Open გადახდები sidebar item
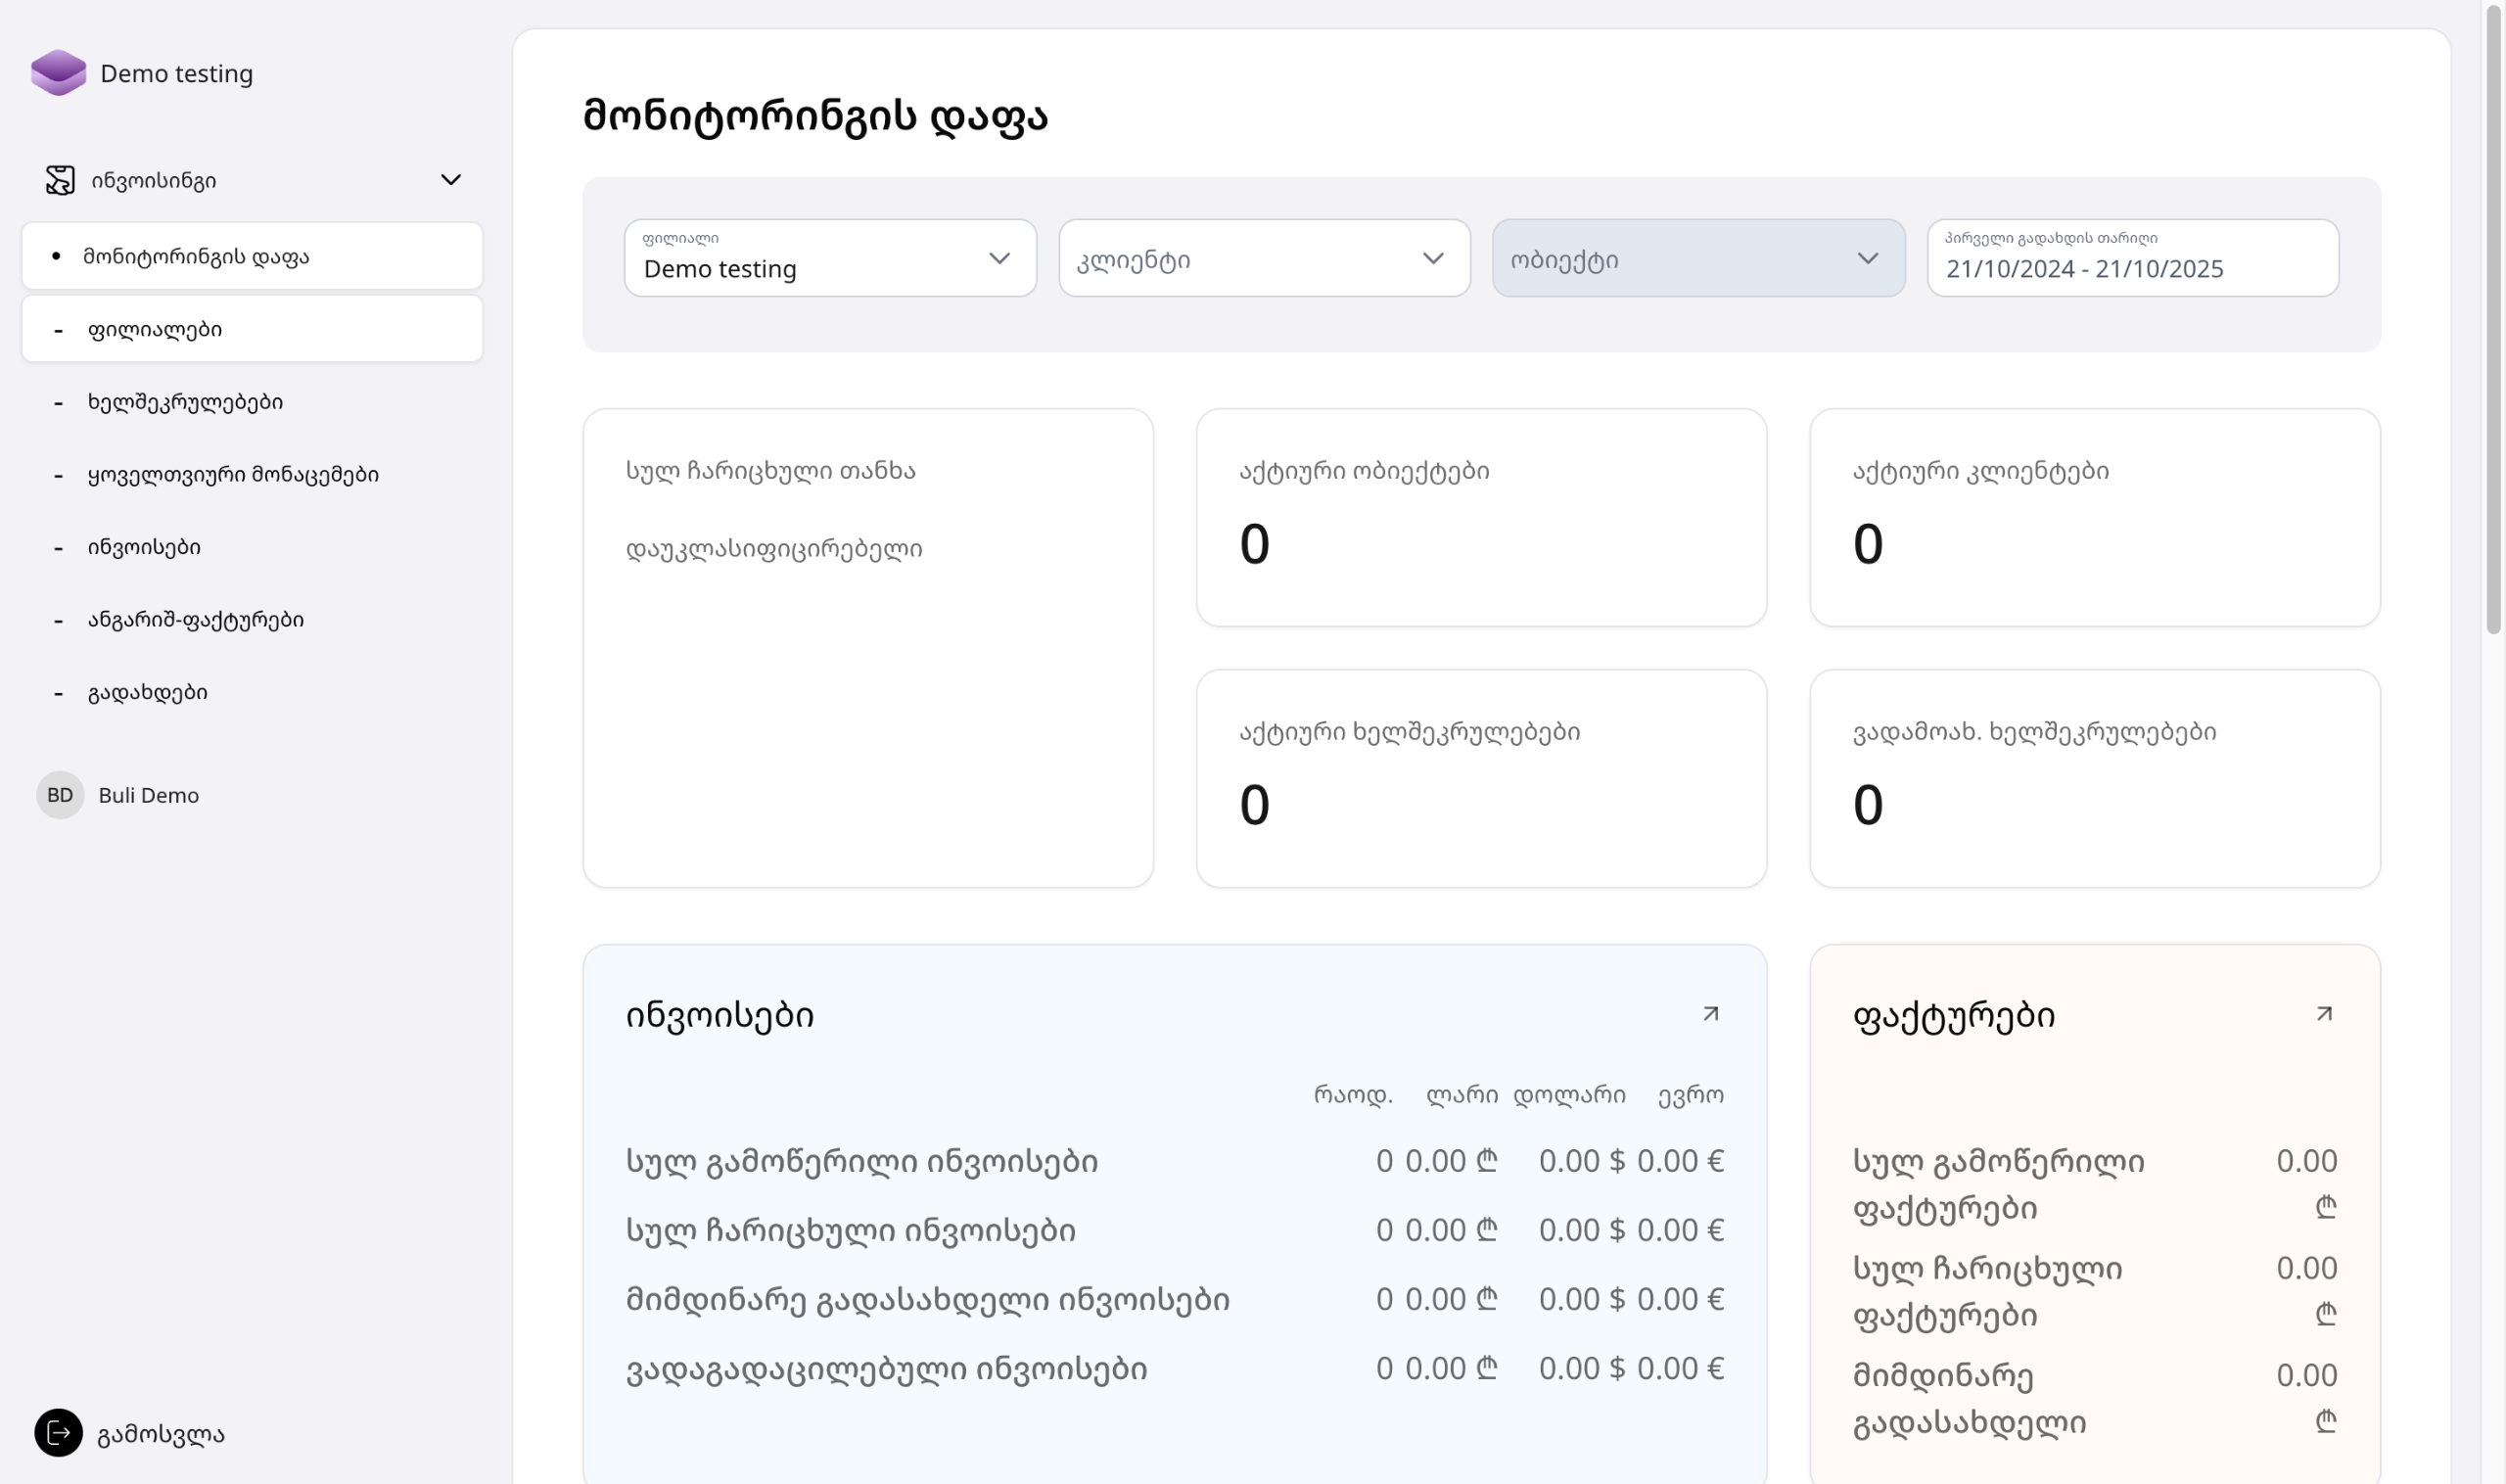2506x1484 pixels. 148,692
